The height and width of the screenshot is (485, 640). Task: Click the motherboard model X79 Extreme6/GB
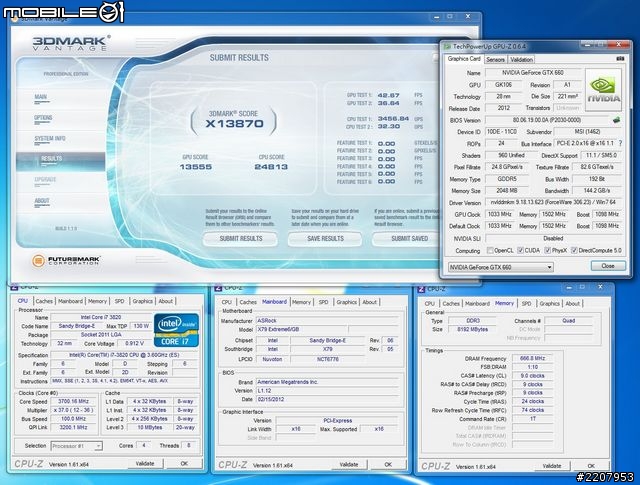click(x=302, y=329)
